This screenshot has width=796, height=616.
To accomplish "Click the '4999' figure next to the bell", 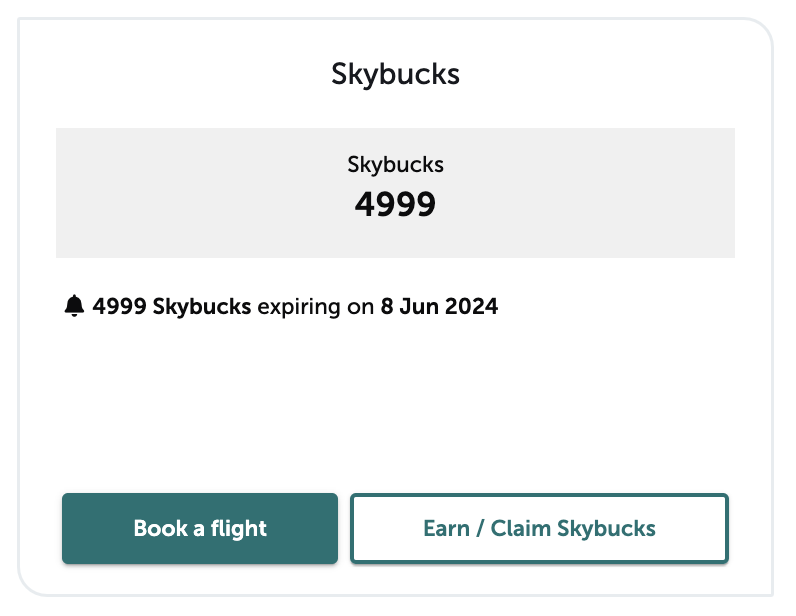I will tap(119, 306).
